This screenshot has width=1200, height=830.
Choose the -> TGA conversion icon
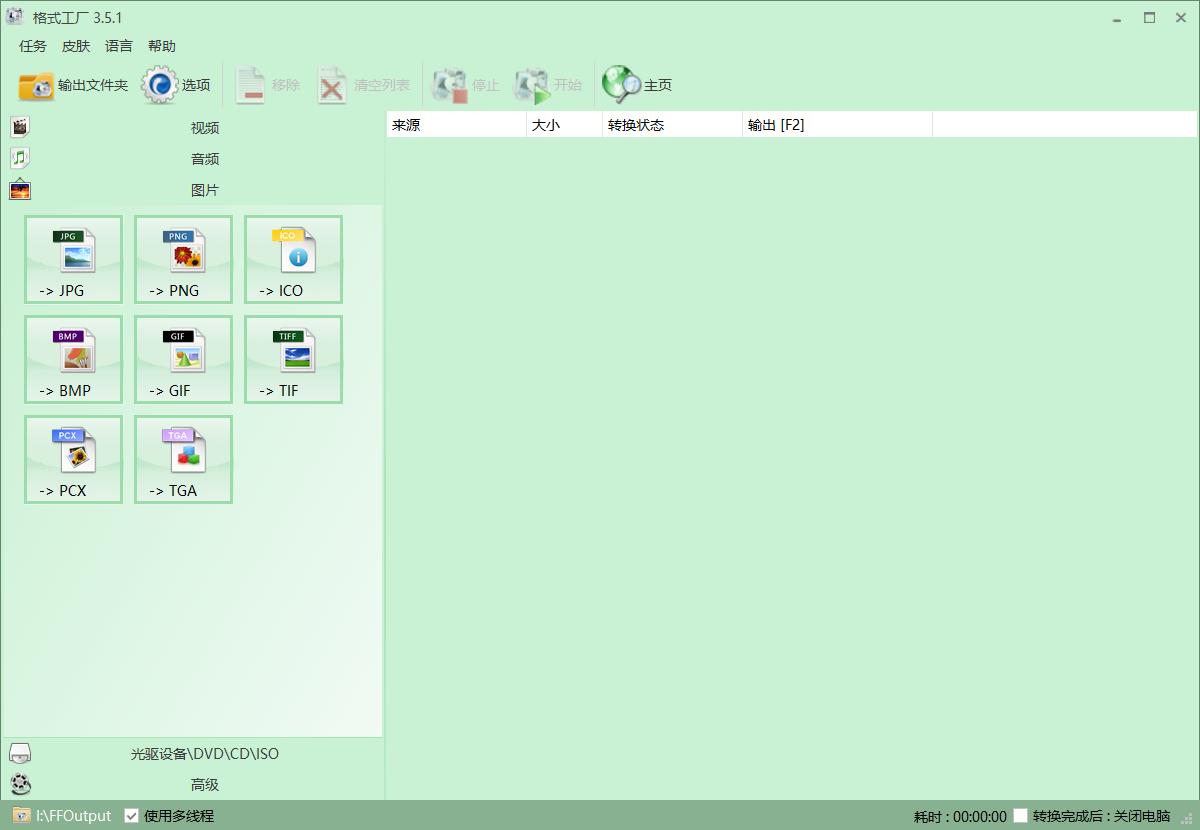pyautogui.click(x=183, y=459)
